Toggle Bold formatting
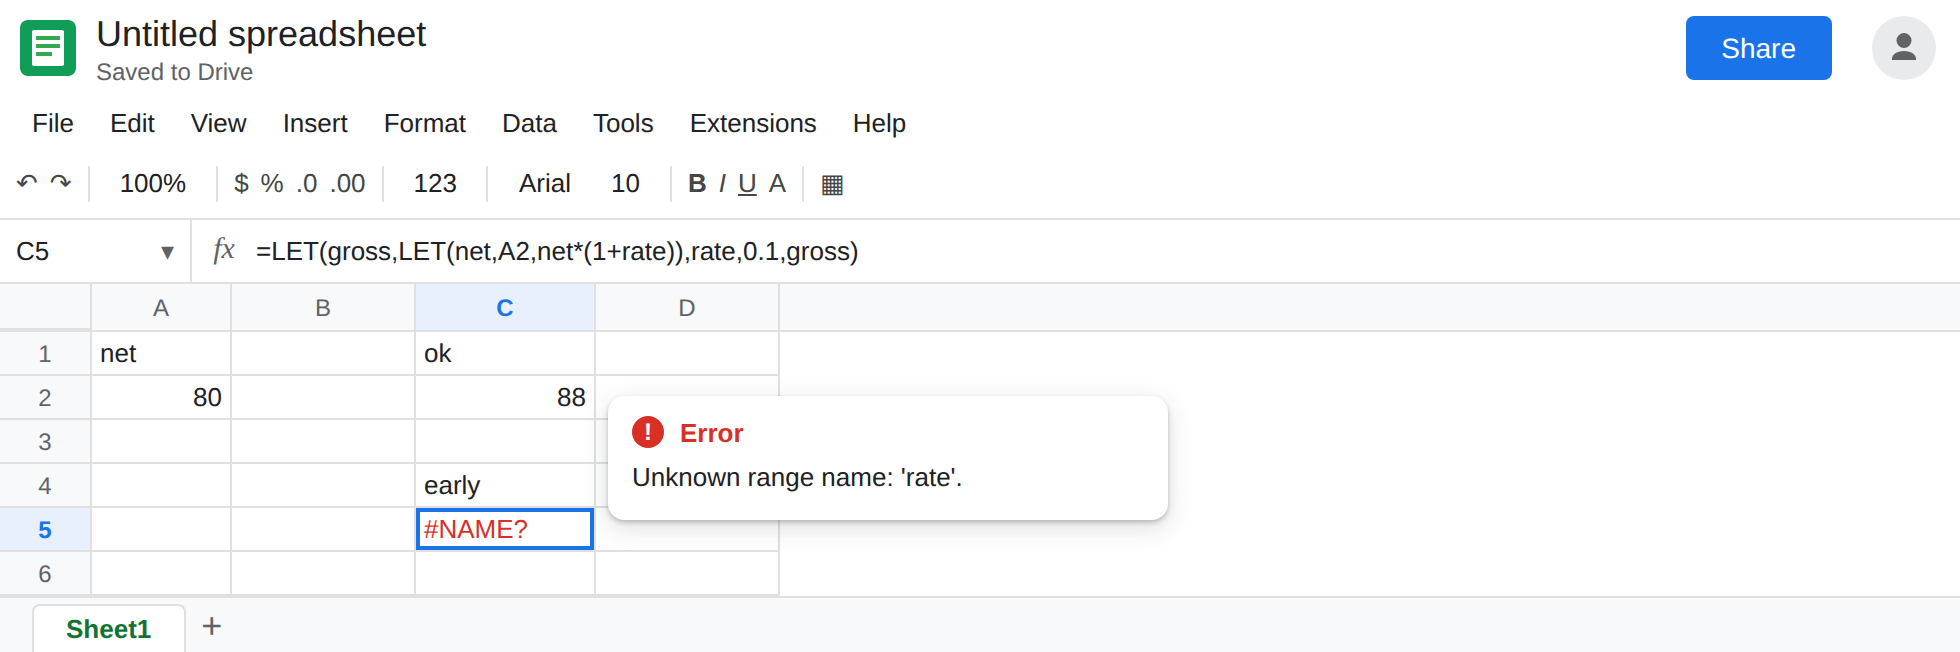The width and height of the screenshot is (1960, 652). pos(697,184)
